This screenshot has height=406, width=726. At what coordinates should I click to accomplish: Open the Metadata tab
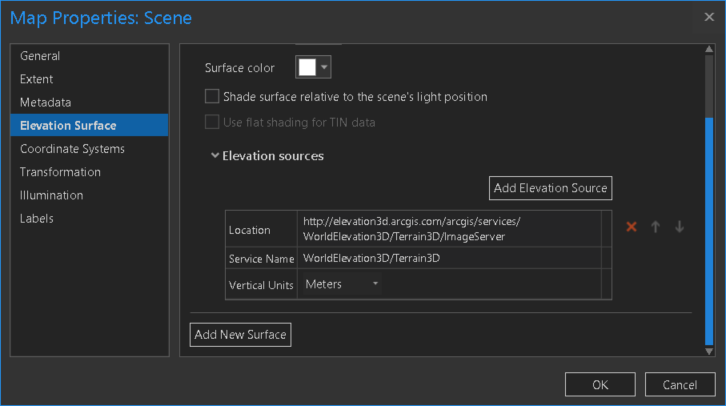click(x=45, y=102)
